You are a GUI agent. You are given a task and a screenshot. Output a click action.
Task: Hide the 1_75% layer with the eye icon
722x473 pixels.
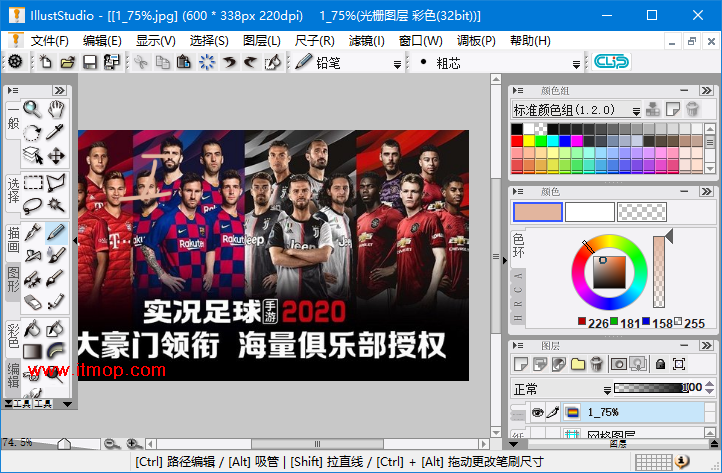click(x=537, y=412)
